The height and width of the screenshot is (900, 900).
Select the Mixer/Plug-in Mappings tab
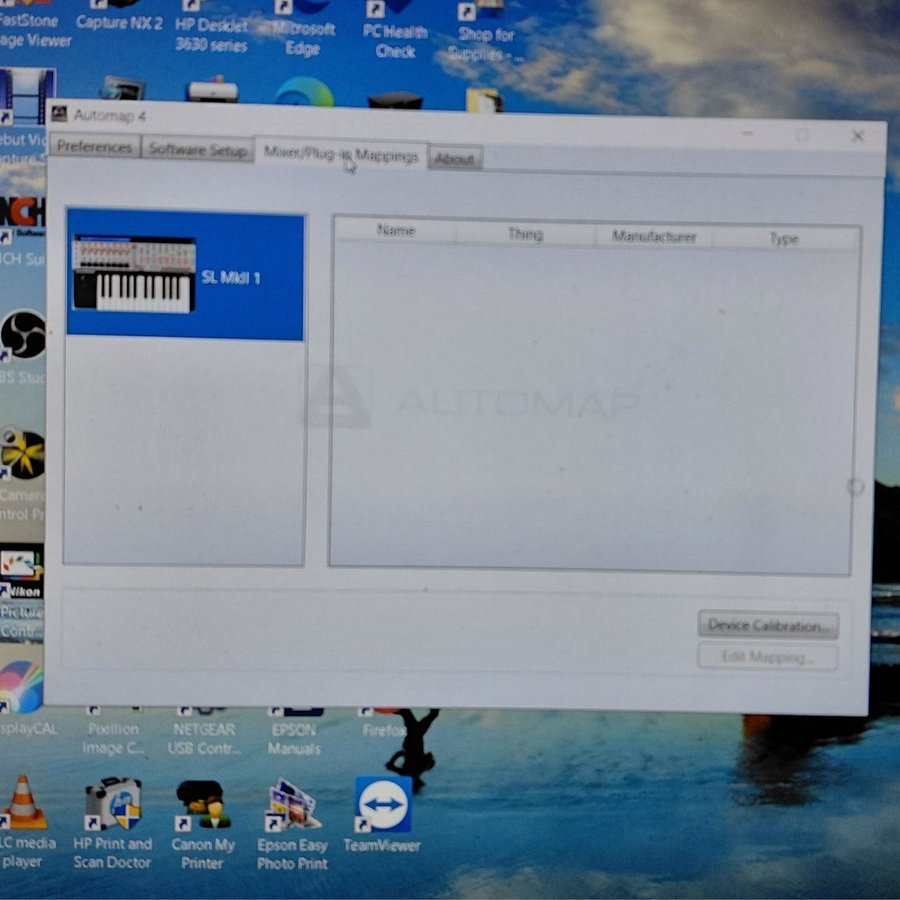pos(340,154)
